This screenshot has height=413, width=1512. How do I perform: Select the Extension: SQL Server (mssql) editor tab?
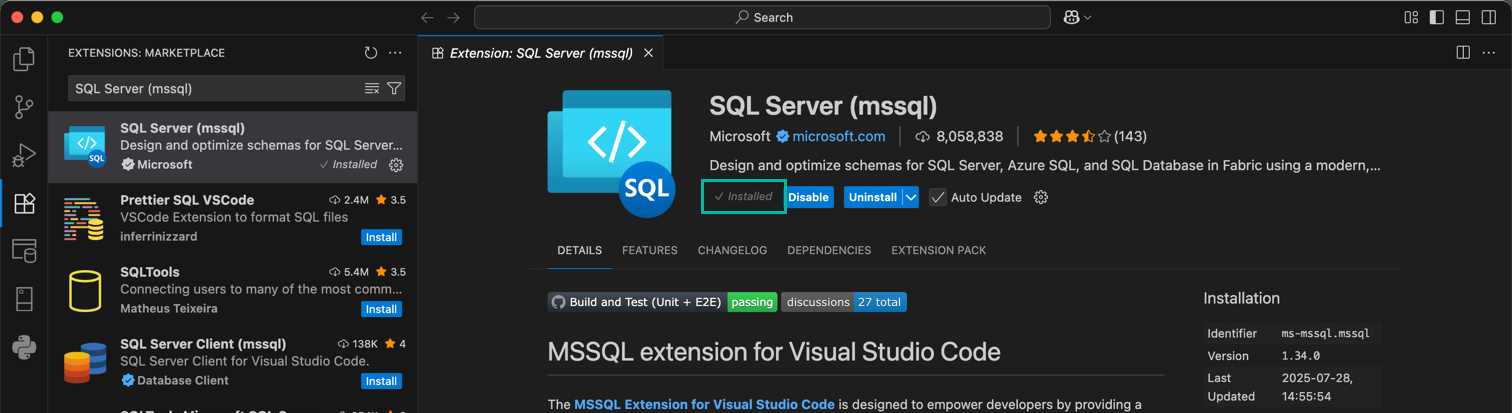click(541, 53)
